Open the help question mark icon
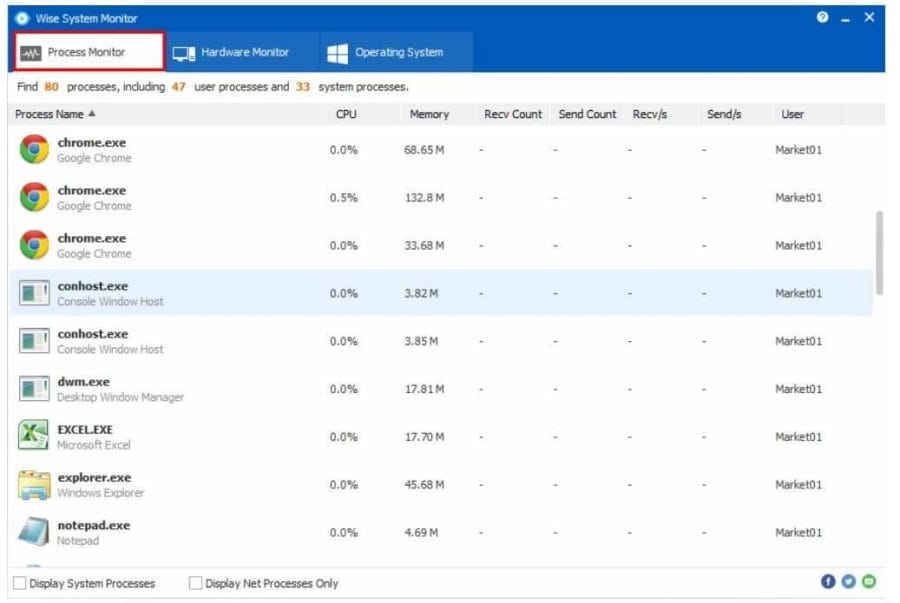Image resolution: width=900 pixels, height=603 pixels. click(823, 17)
